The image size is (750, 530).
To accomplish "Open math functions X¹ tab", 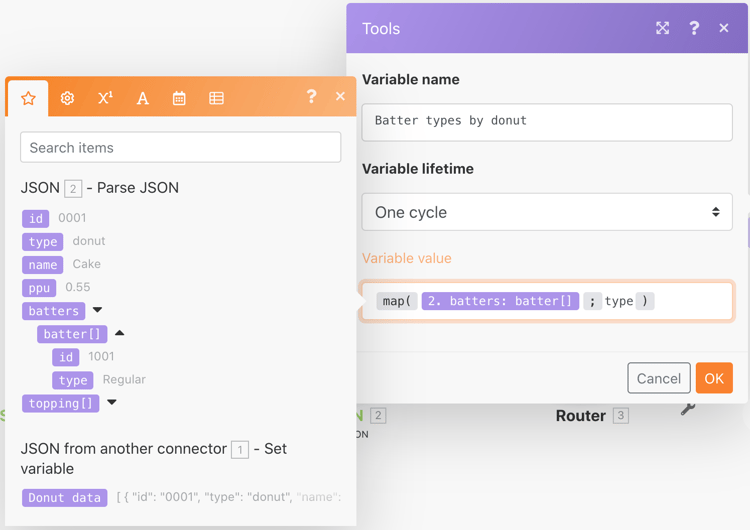I will [105, 98].
